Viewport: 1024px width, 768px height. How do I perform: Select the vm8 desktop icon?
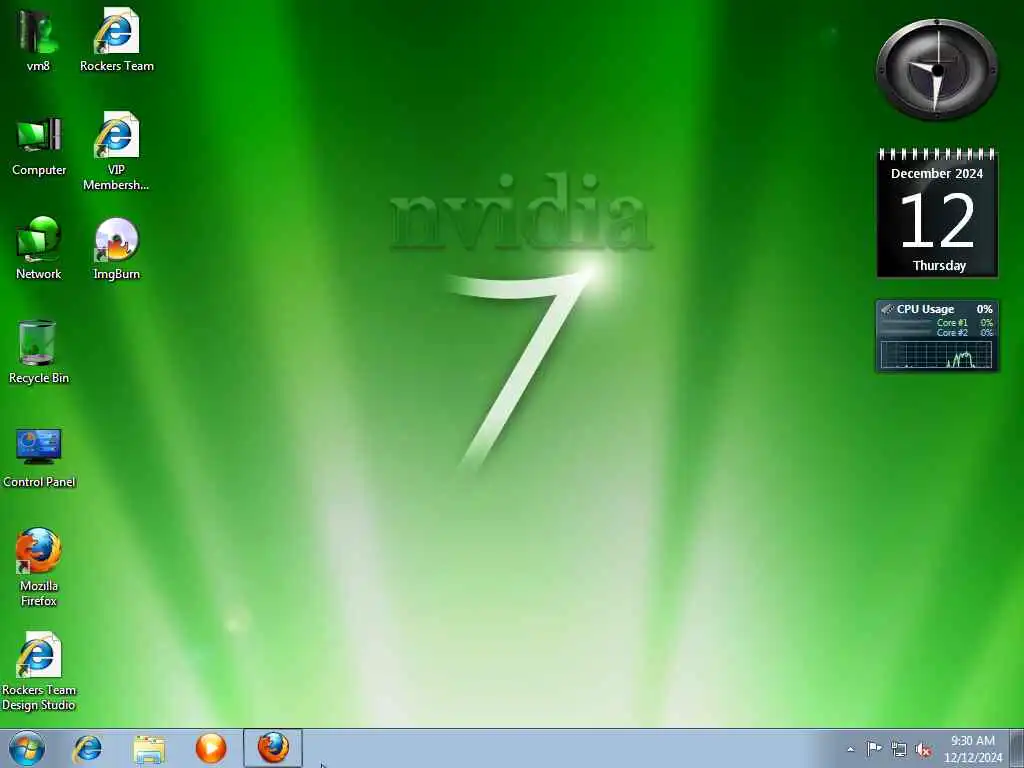pyautogui.click(x=38, y=39)
